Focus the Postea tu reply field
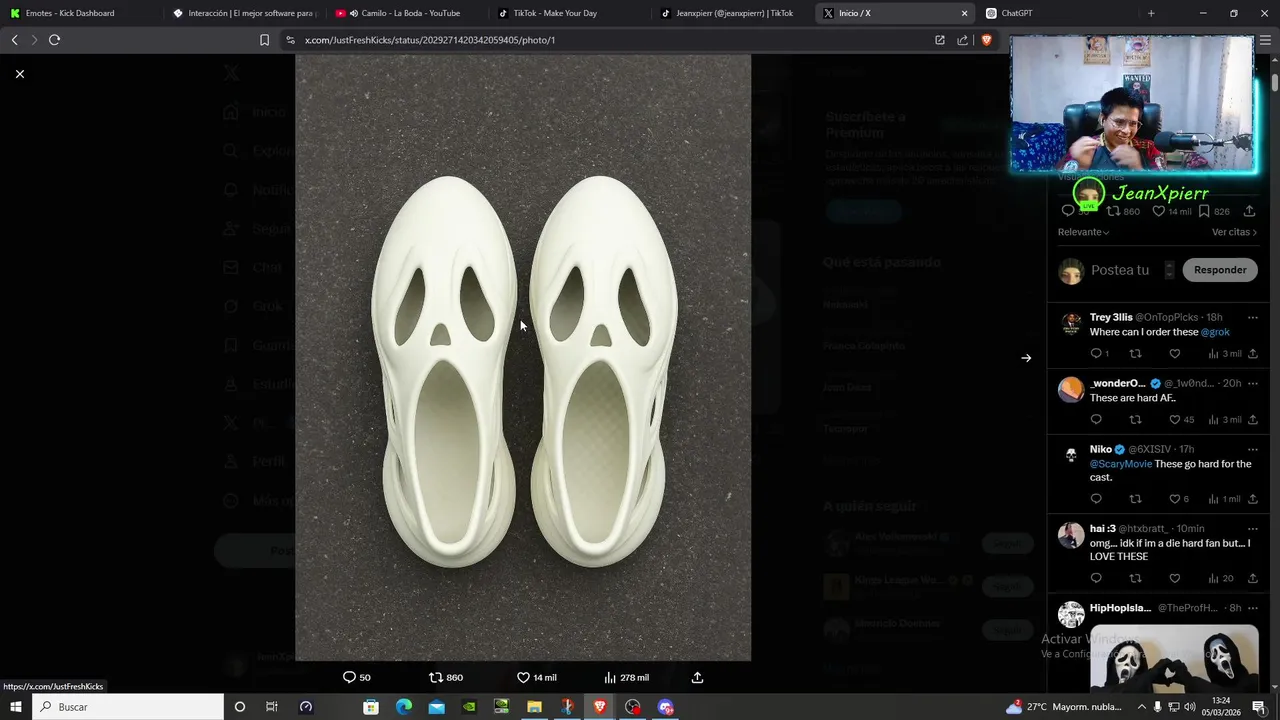Screen dimensions: 1280x720 [1120, 270]
